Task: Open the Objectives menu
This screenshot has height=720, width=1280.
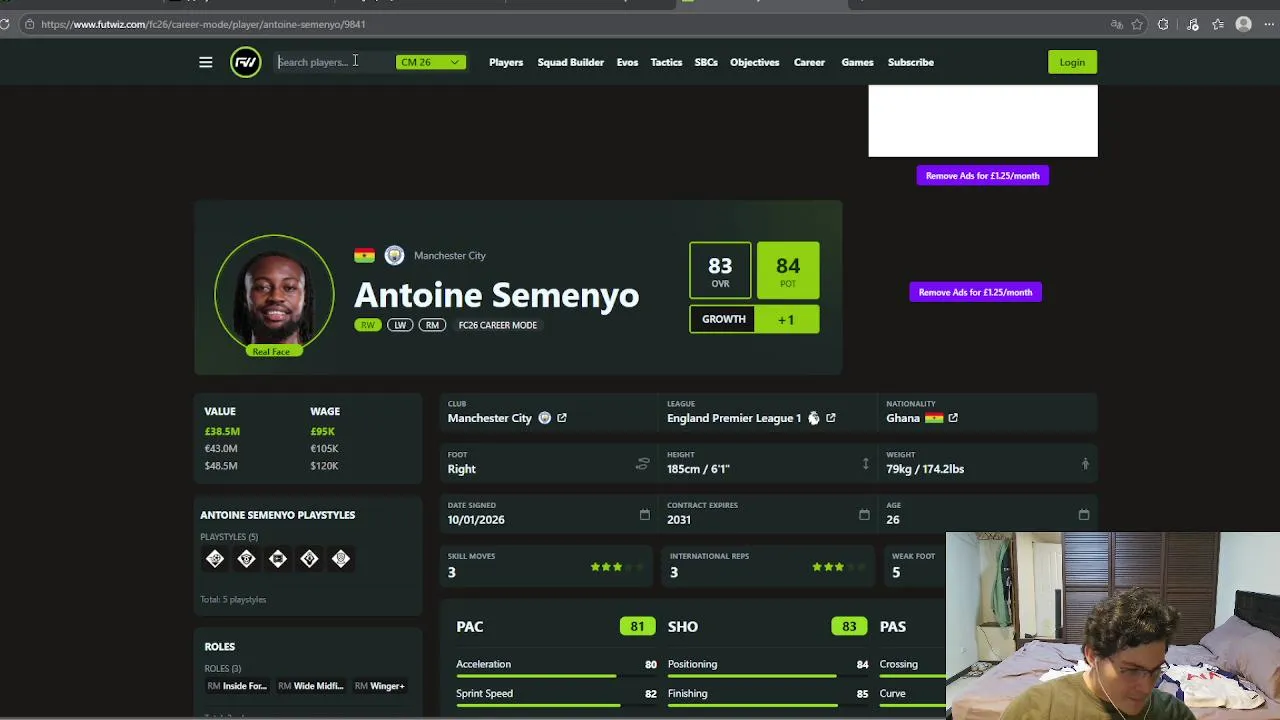Action: click(754, 62)
